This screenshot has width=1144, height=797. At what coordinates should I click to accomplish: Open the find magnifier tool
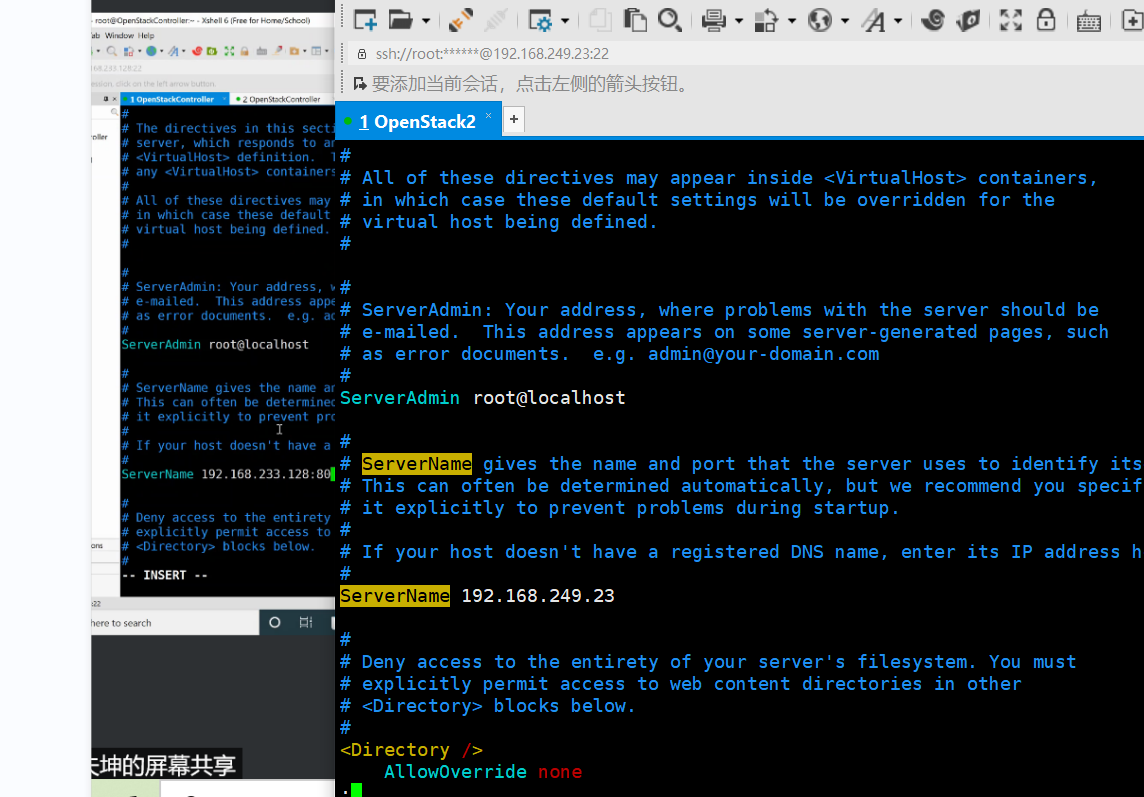[670, 20]
